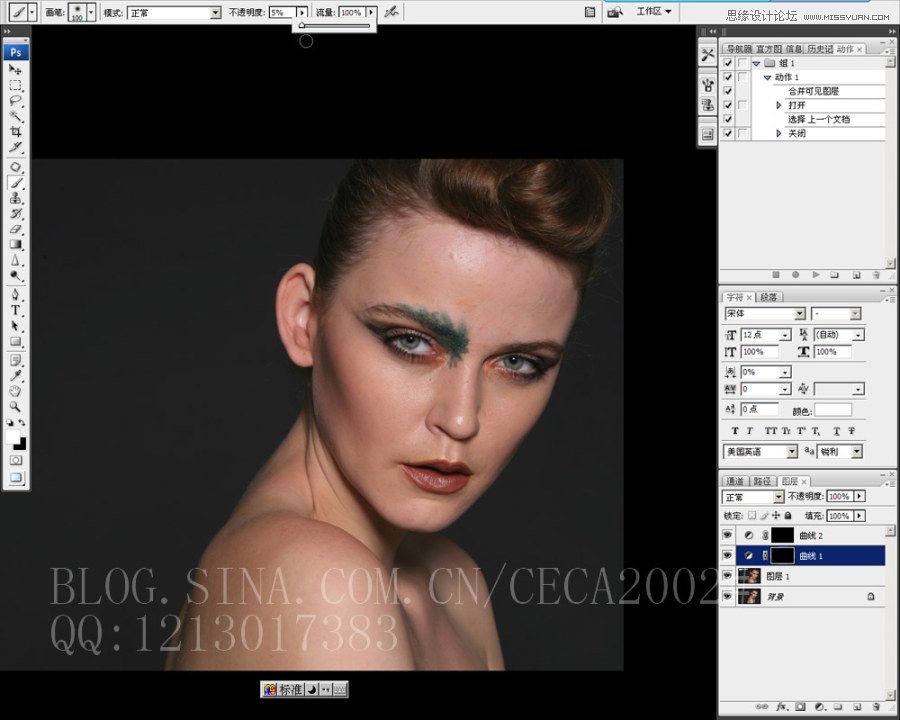Pick the Clone Stamp tool

16,198
